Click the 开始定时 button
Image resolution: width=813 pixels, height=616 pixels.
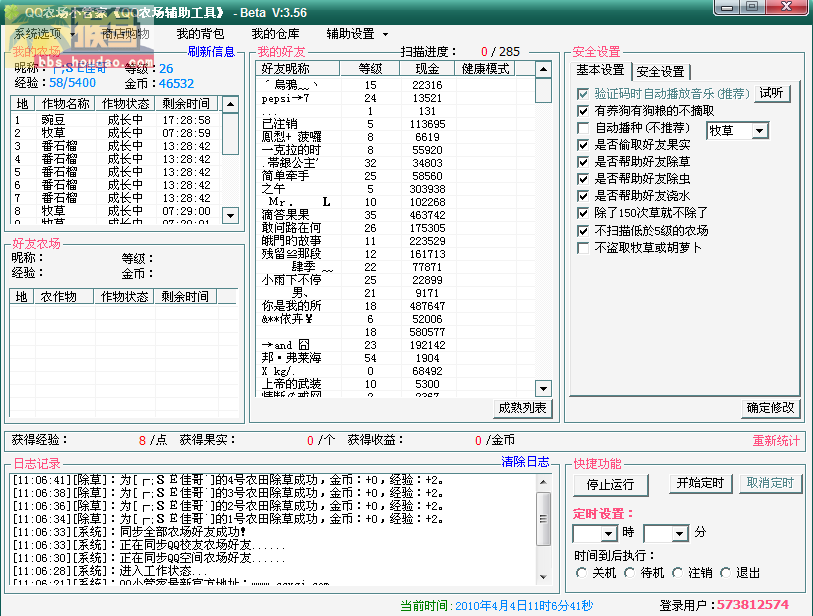[700, 483]
